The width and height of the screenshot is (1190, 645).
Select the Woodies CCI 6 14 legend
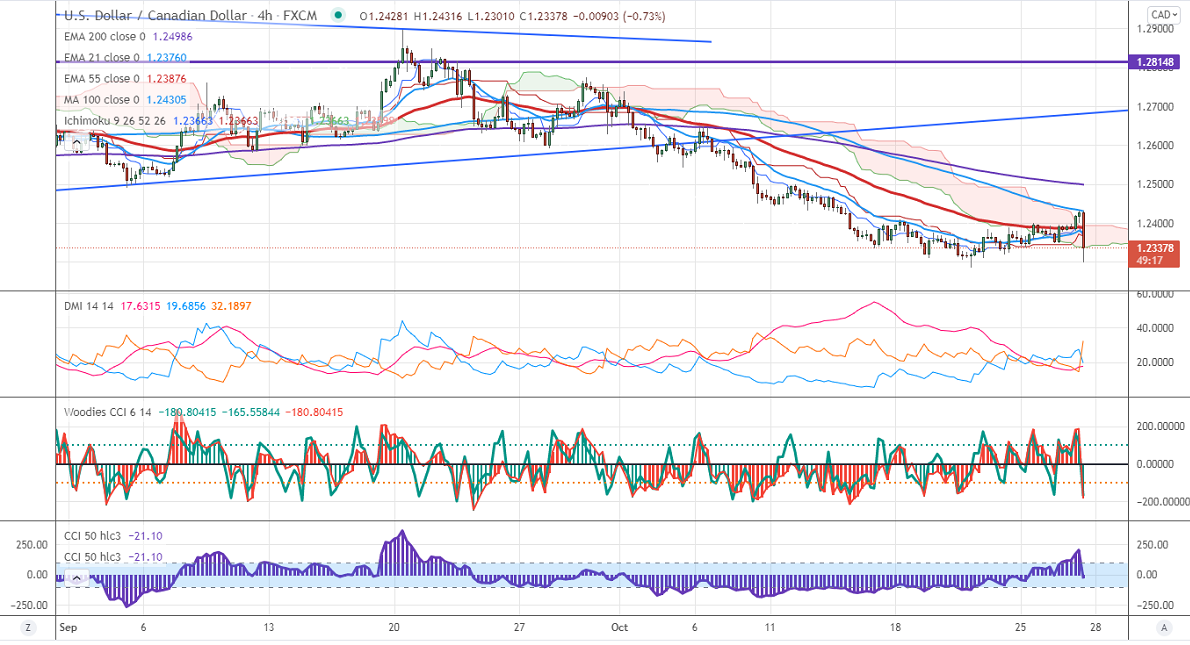[x=107, y=412]
